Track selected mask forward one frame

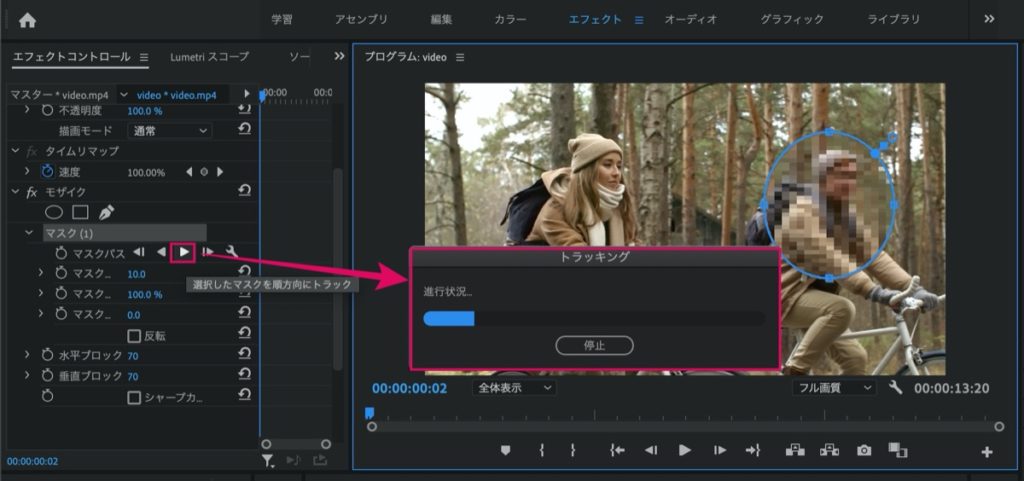208,252
